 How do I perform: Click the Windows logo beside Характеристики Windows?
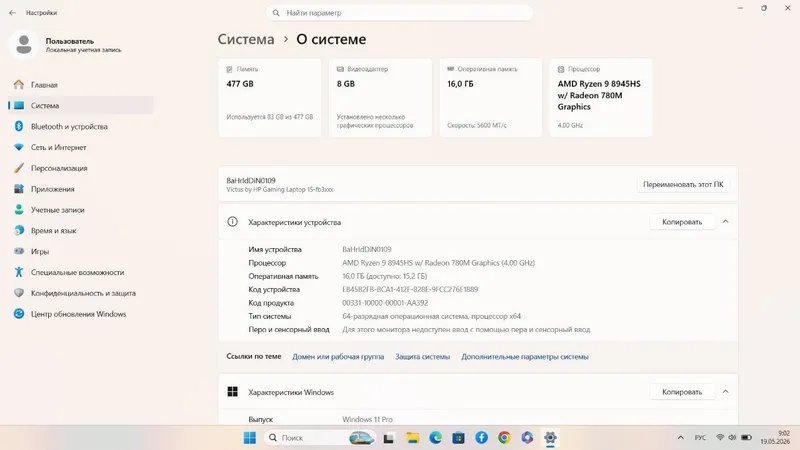click(233, 392)
